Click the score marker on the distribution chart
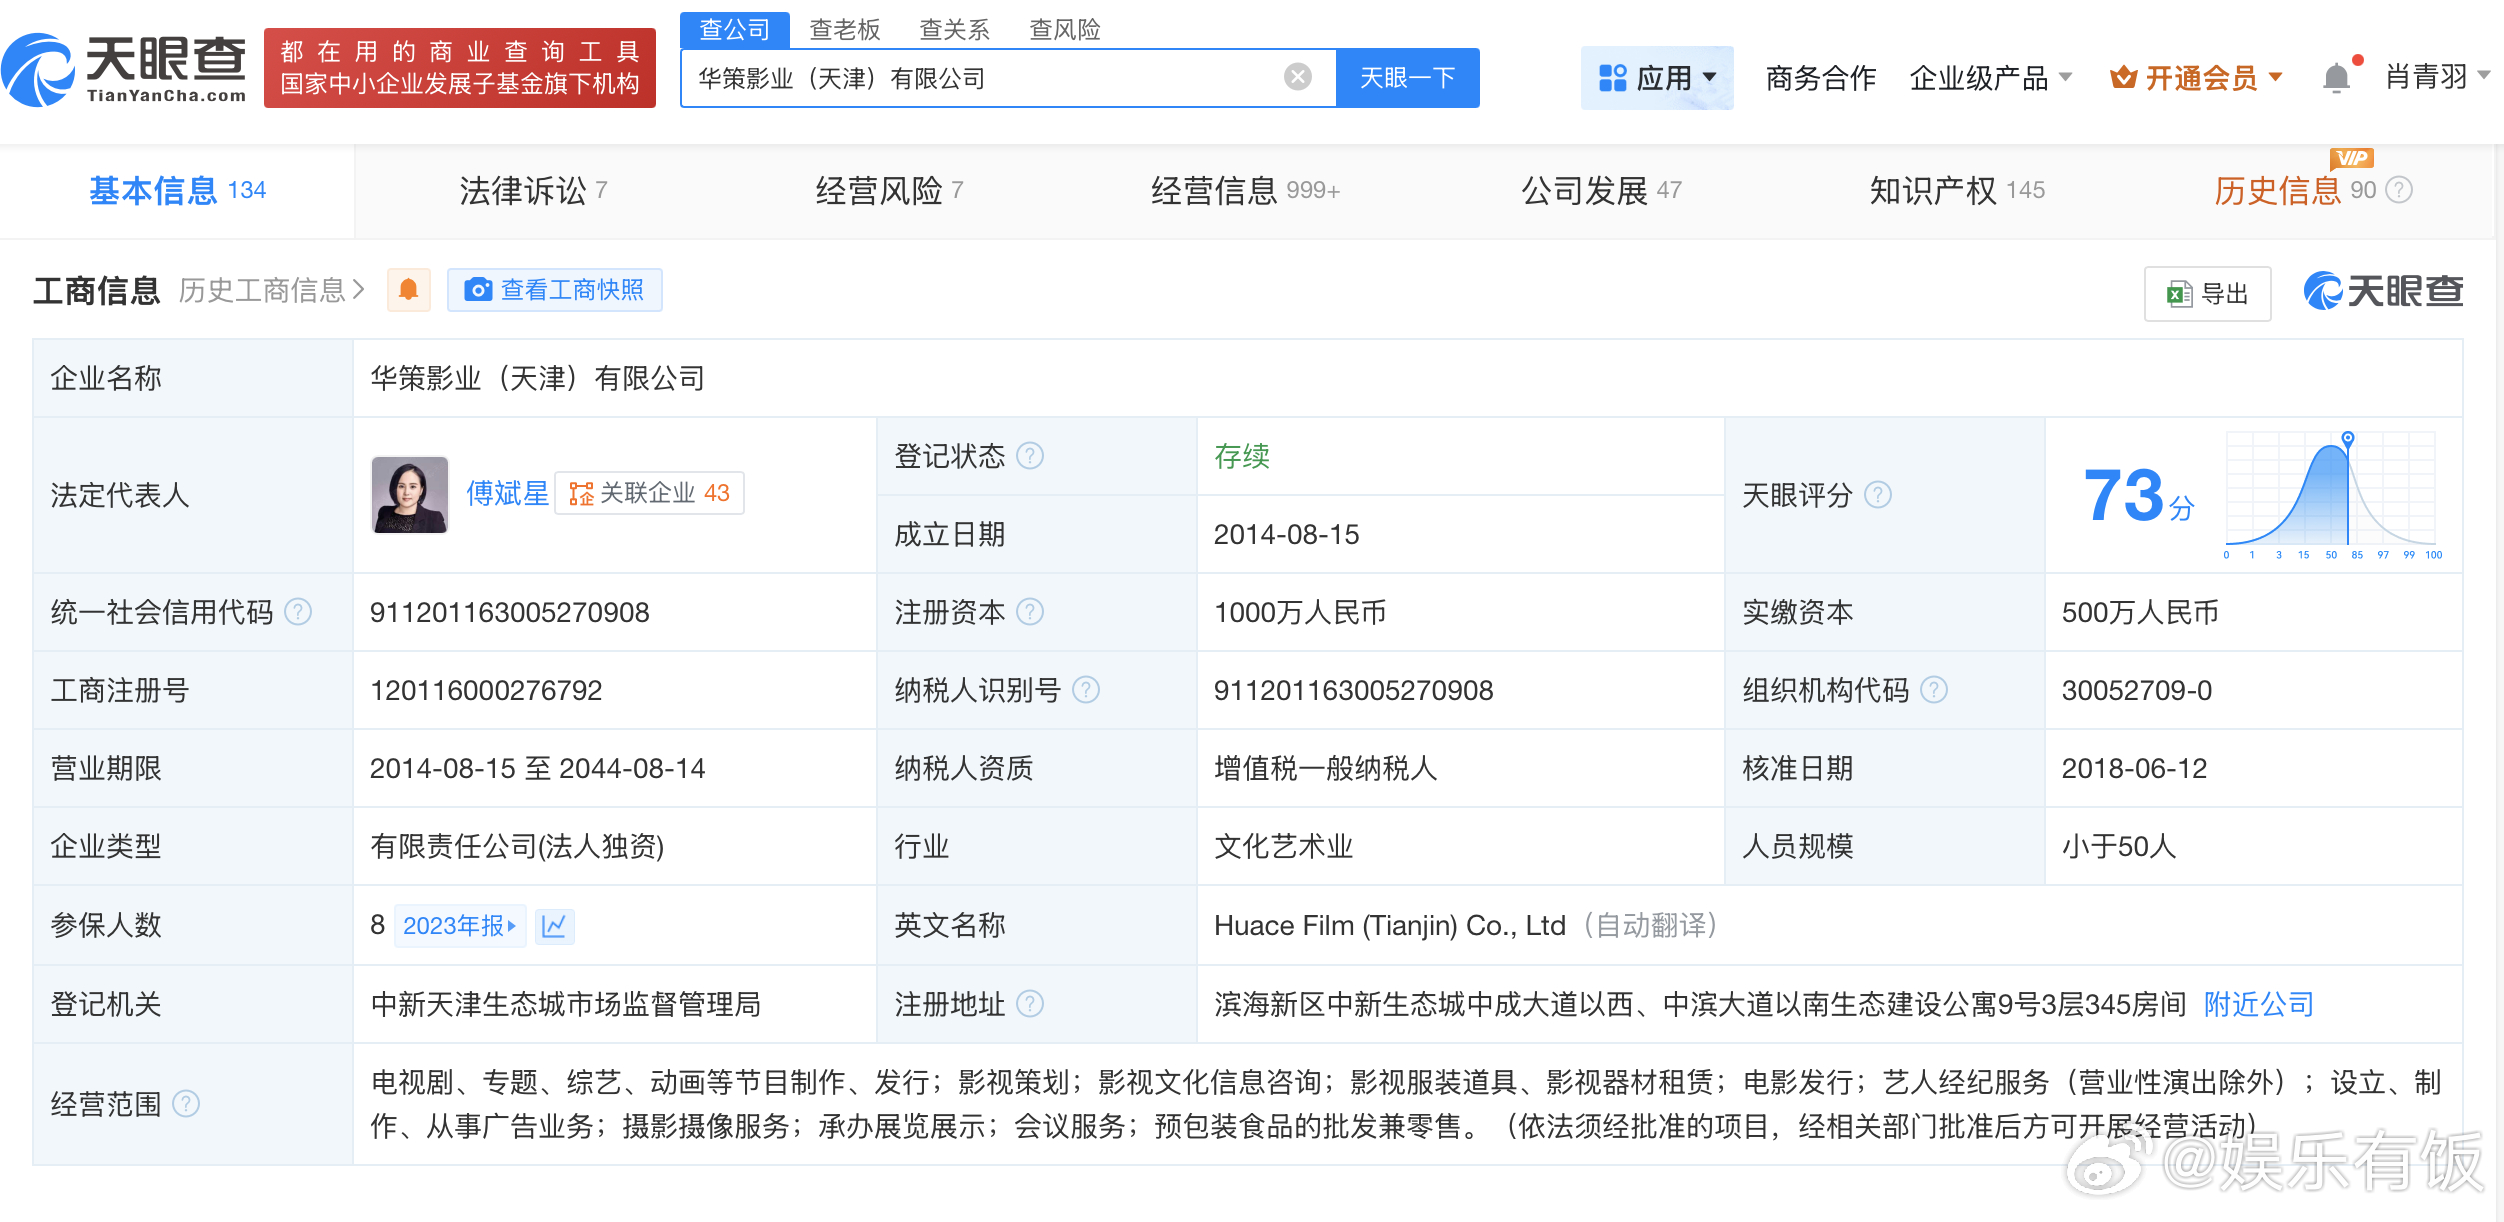Screen dimensions: 2504x1222 [x=2348, y=438]
